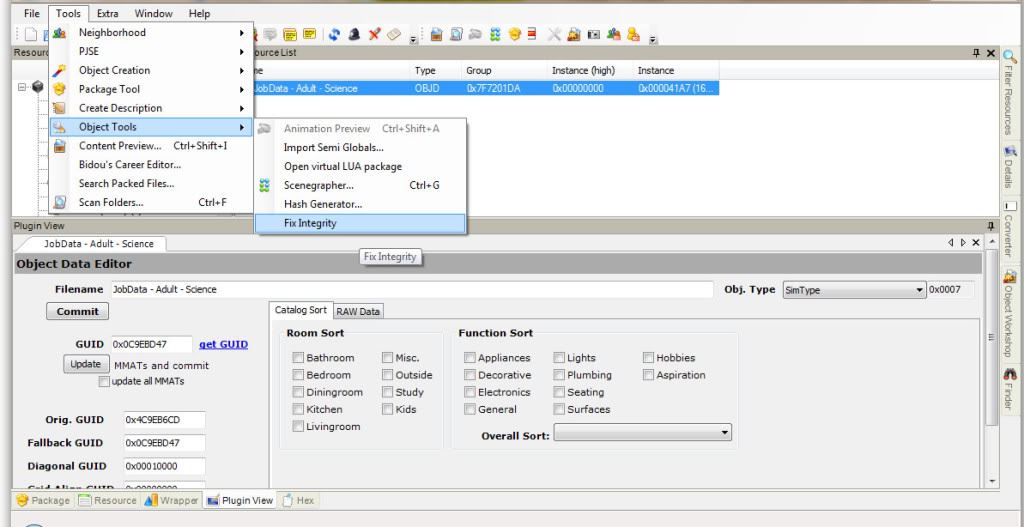This screenshot has width=1024, height=527.
Task: Click the grey speech bubble toolbar icon
Action: click(270, 35)
